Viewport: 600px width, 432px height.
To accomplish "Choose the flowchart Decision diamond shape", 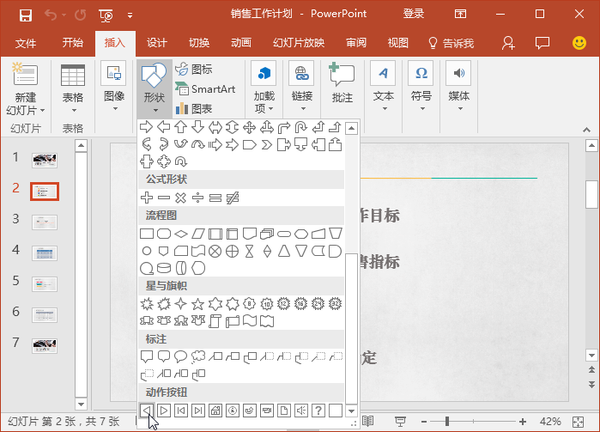I will point(181,233).
